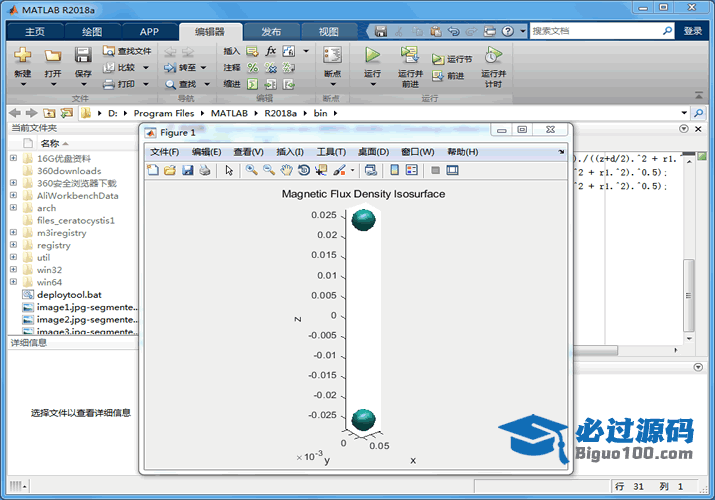Screen dimensions: 715x500
Task: Click 运行并前进 (Run and Advance) icon
Action: point(409,55)
